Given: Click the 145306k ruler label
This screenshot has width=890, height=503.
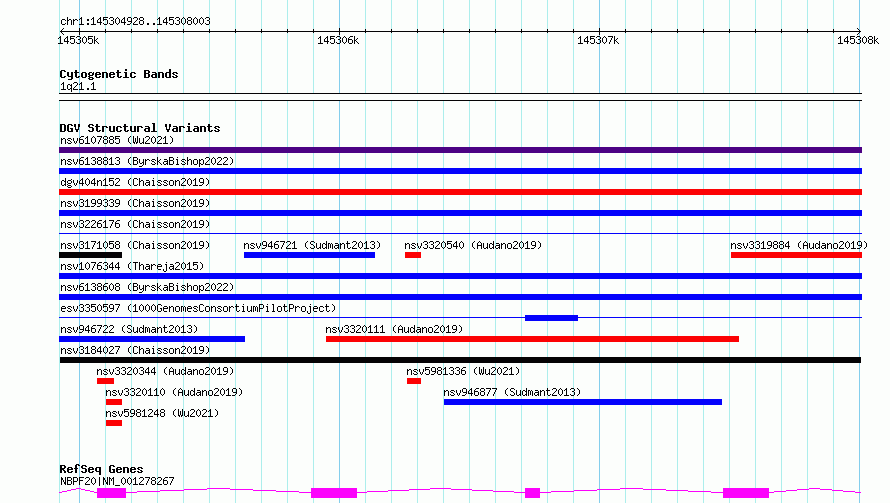Looking at the screenshot, I should tap(338, 40).
